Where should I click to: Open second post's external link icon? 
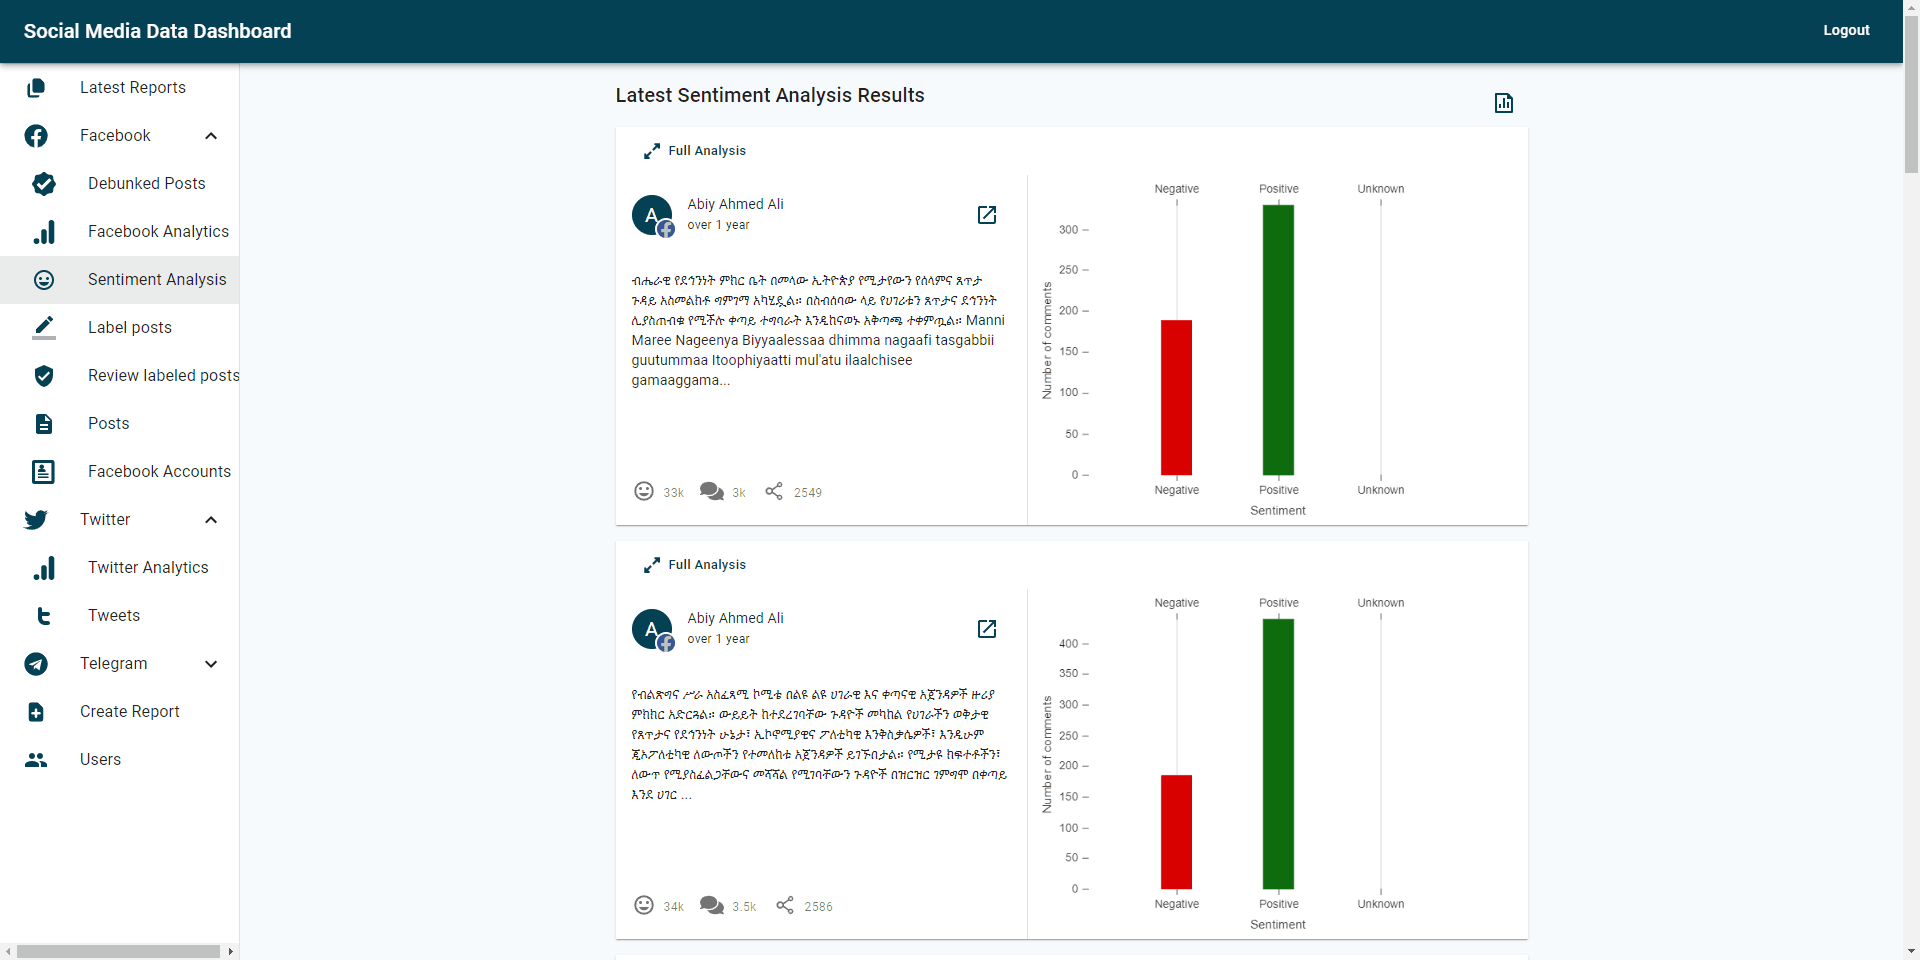coord(986,629)
